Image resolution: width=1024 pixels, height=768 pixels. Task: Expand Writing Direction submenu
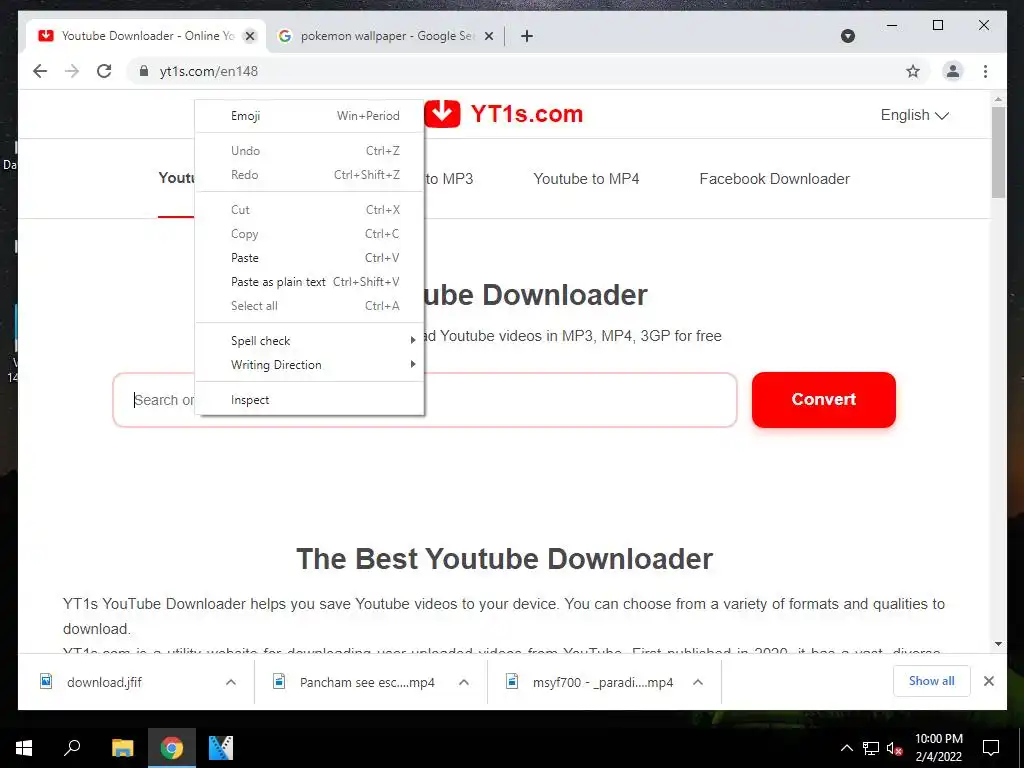310,365
